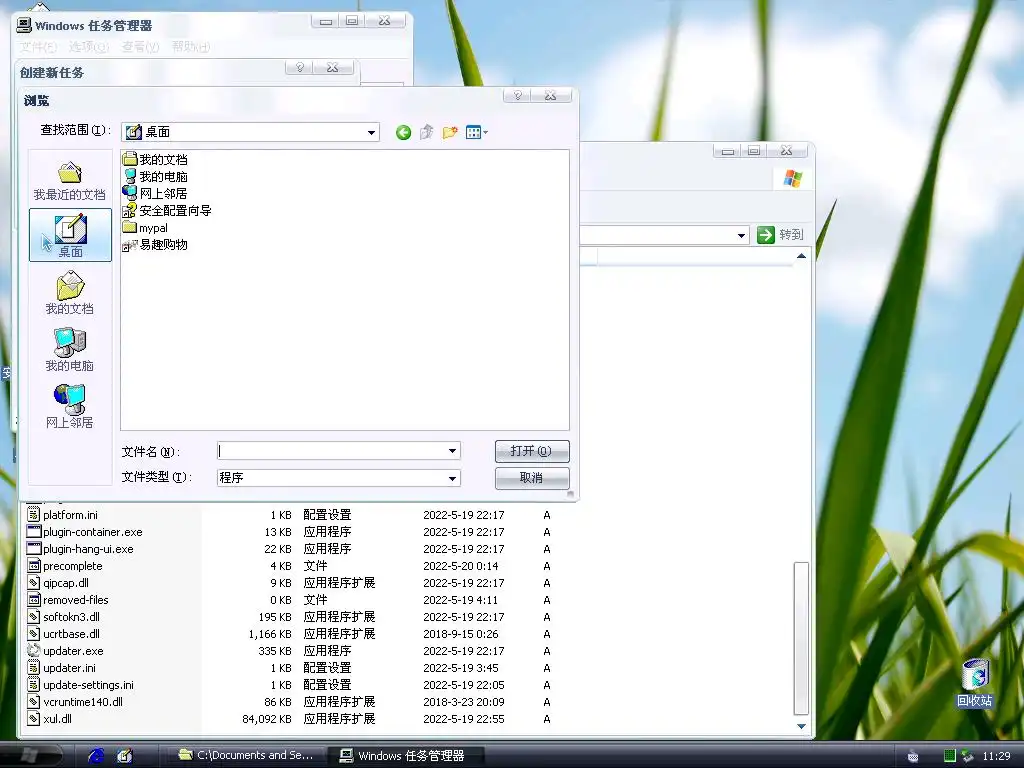Click the network connection tray icon

pyautogui.click(x=967, y=756)
